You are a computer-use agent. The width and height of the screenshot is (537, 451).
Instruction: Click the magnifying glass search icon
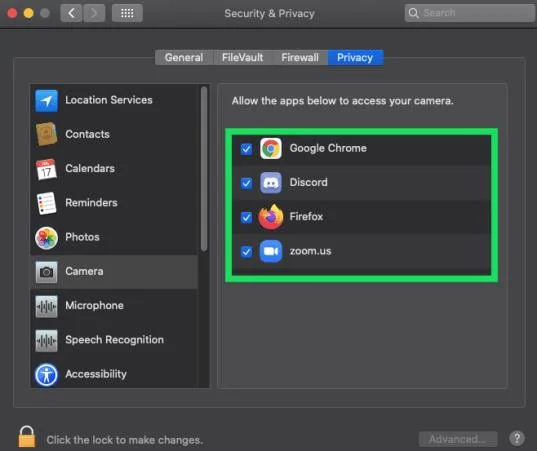click(413, 13)
